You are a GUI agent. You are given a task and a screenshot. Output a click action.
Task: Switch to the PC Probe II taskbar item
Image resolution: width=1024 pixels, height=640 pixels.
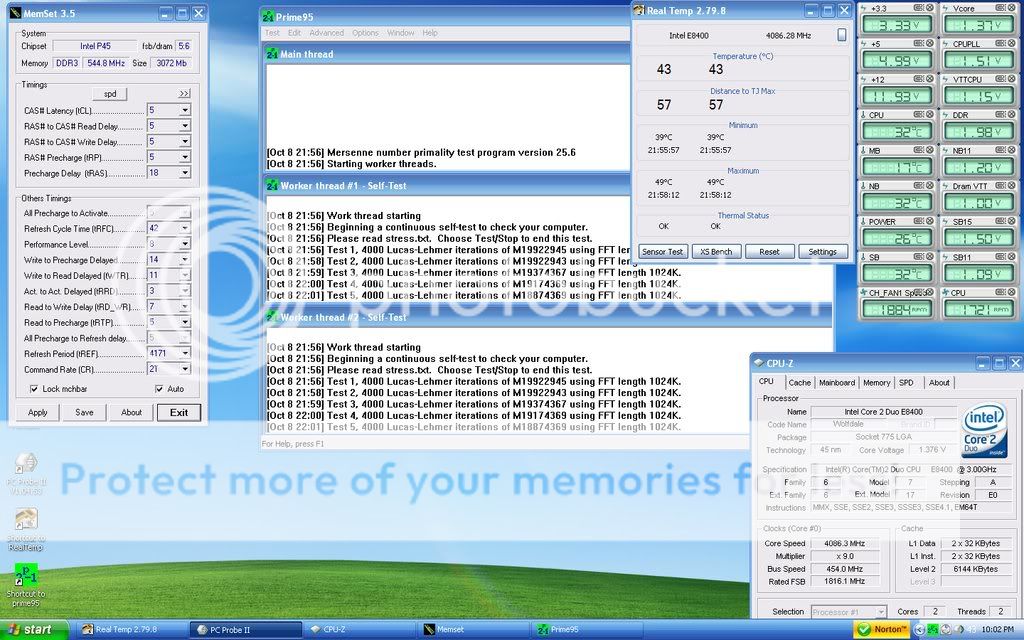click(x=246, y=630)
